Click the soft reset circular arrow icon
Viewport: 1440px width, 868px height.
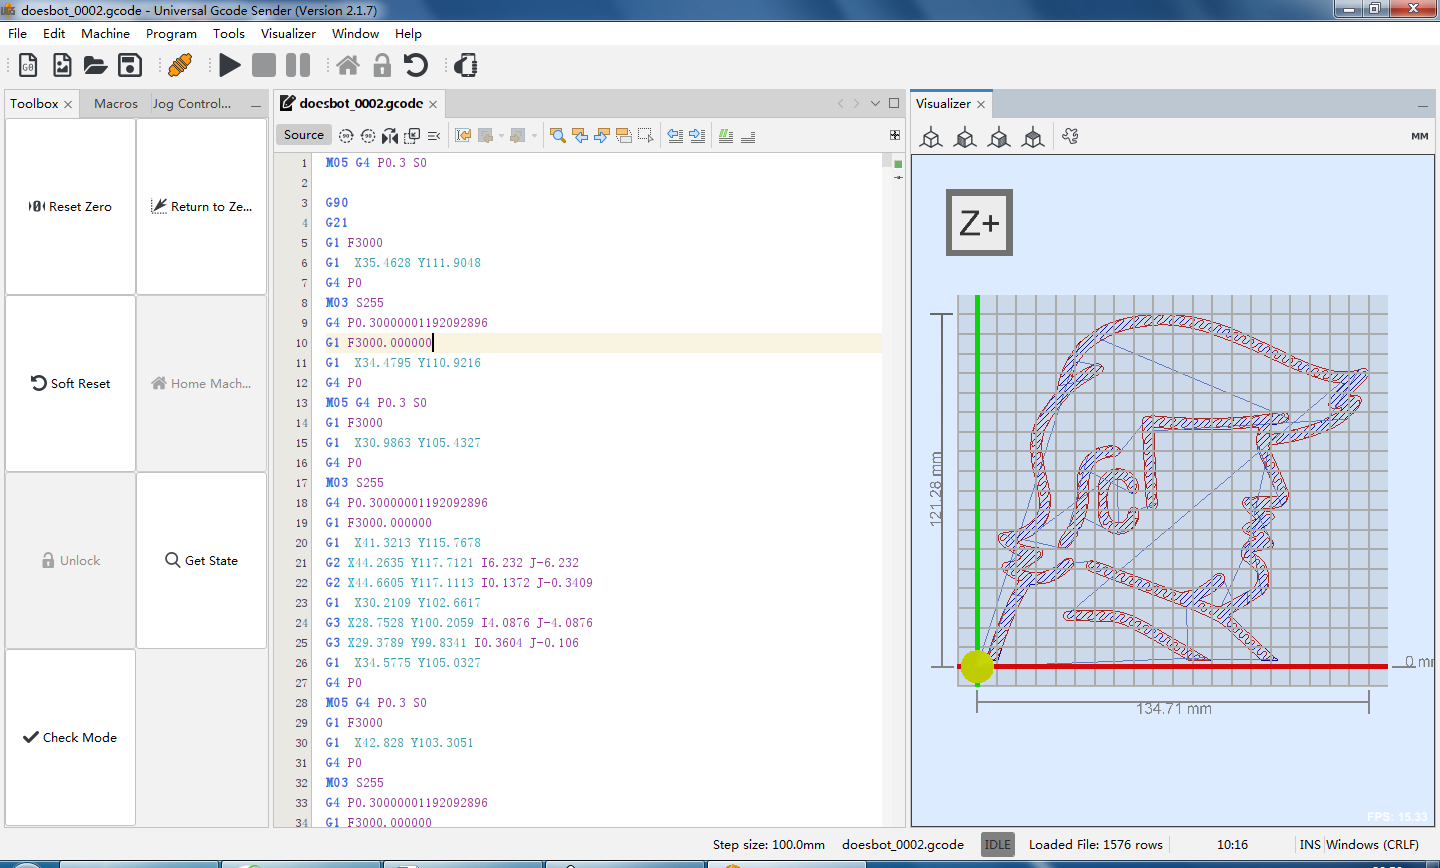click(x=415, y=66)
